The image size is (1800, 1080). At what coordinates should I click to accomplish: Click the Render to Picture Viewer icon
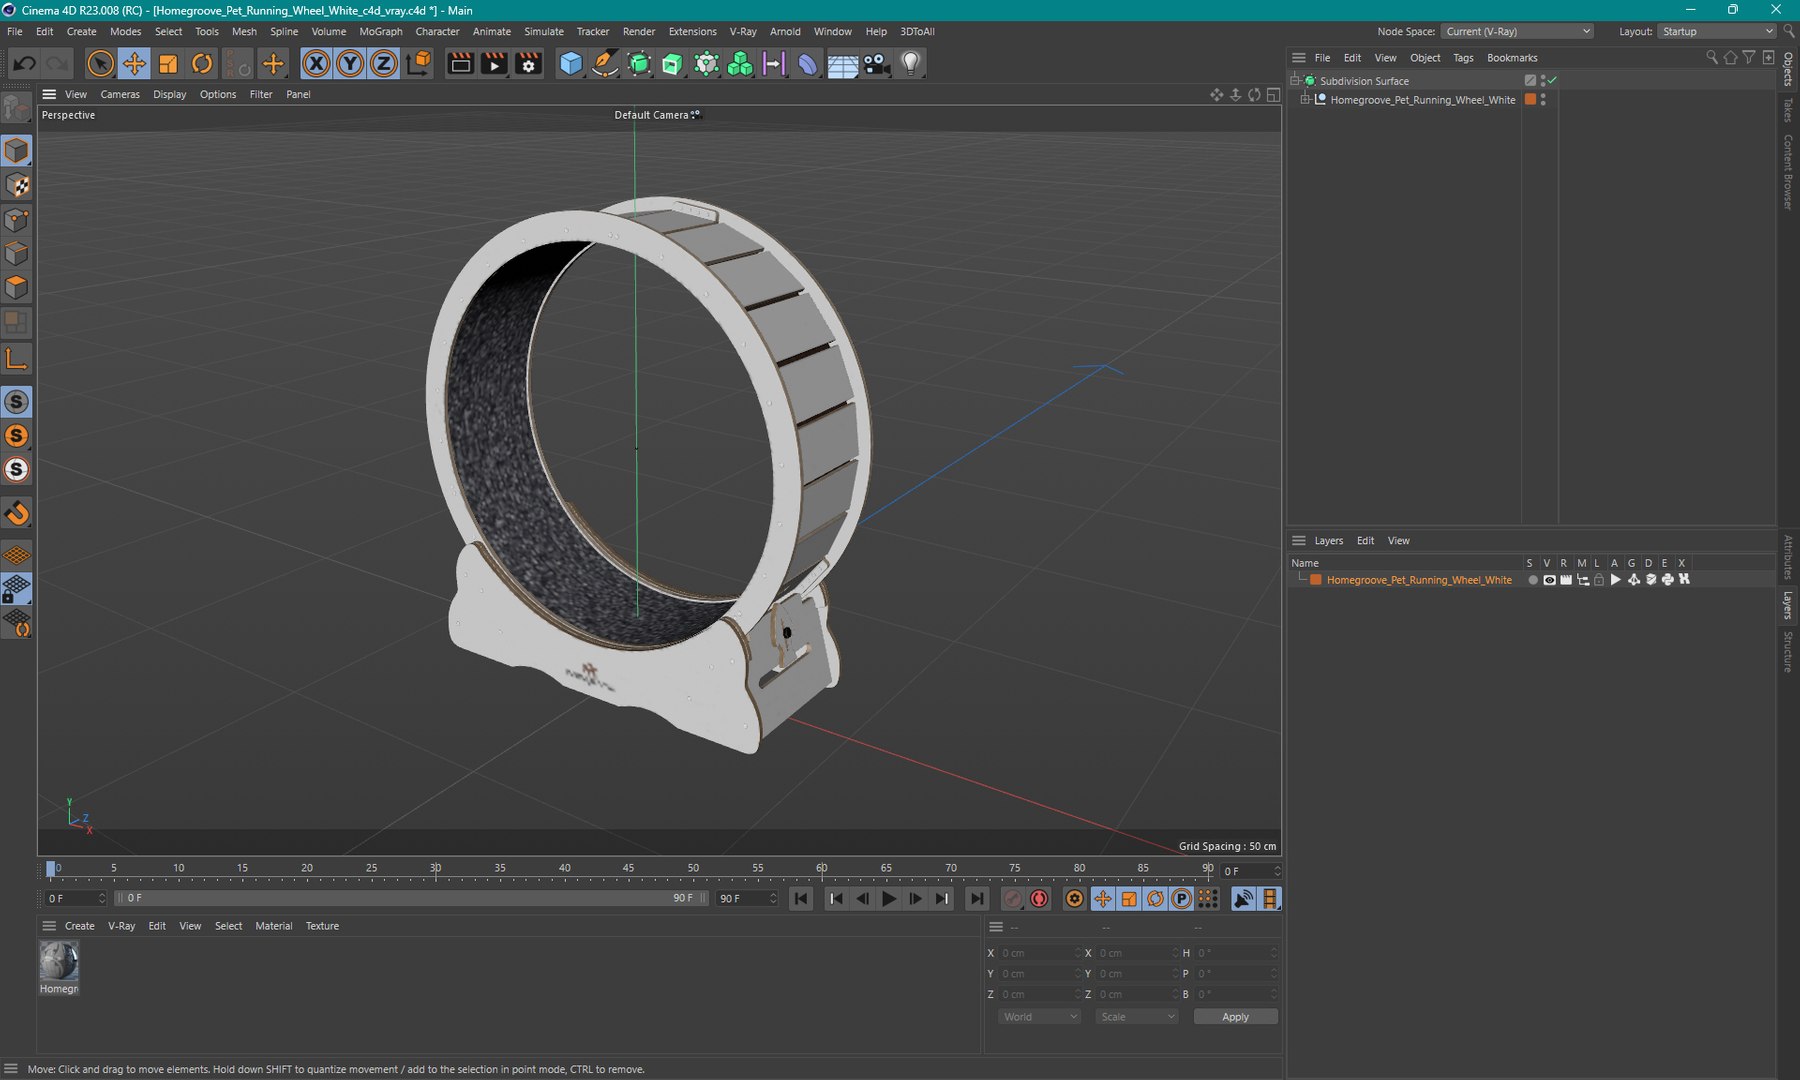494,64
